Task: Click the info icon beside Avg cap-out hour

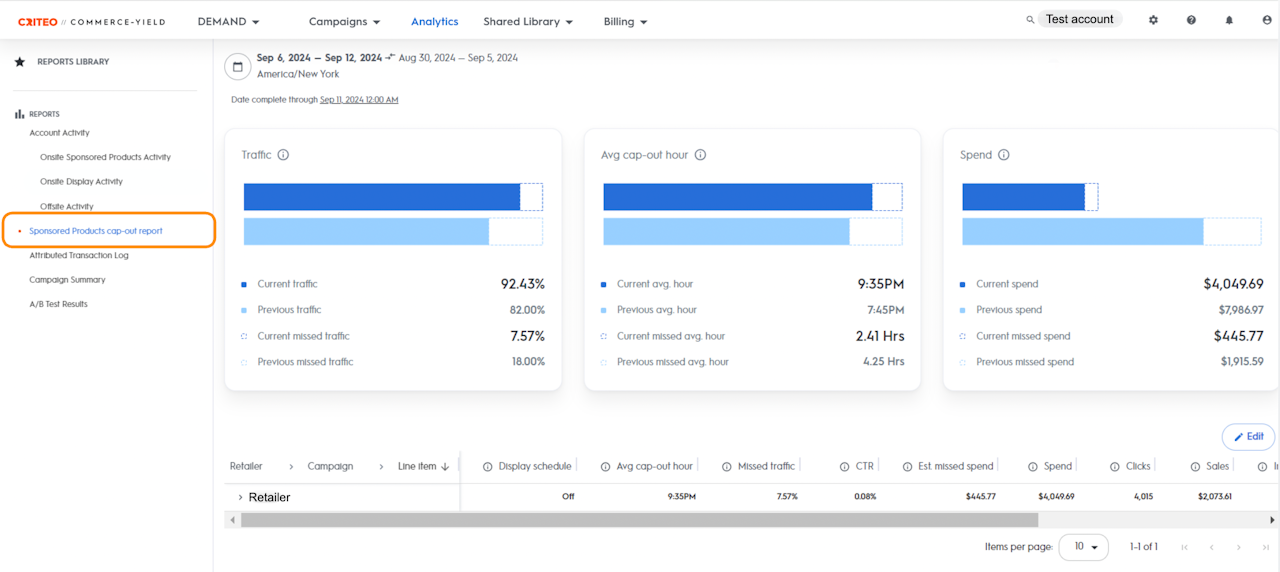Action: tap(700, 155)
